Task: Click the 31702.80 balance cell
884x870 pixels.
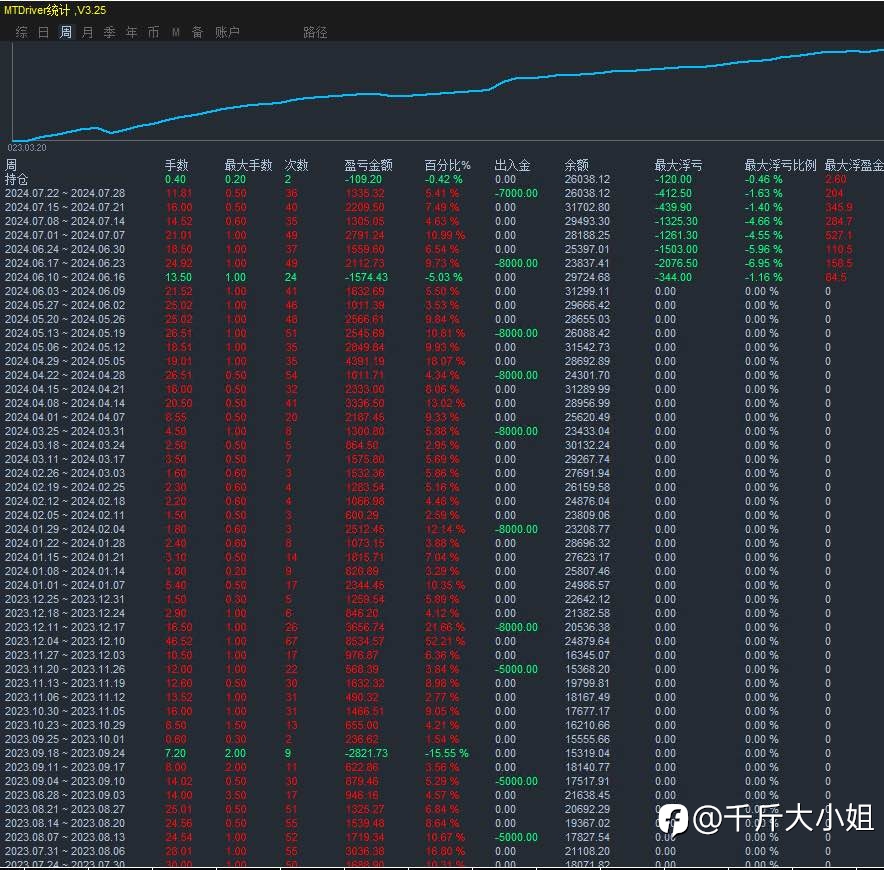Action: coord(587,207)
